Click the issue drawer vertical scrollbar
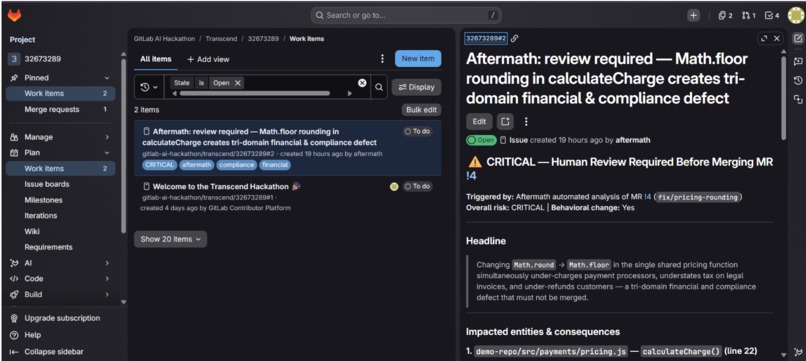The height and width of the screenshot is (361, 806). 783,98
